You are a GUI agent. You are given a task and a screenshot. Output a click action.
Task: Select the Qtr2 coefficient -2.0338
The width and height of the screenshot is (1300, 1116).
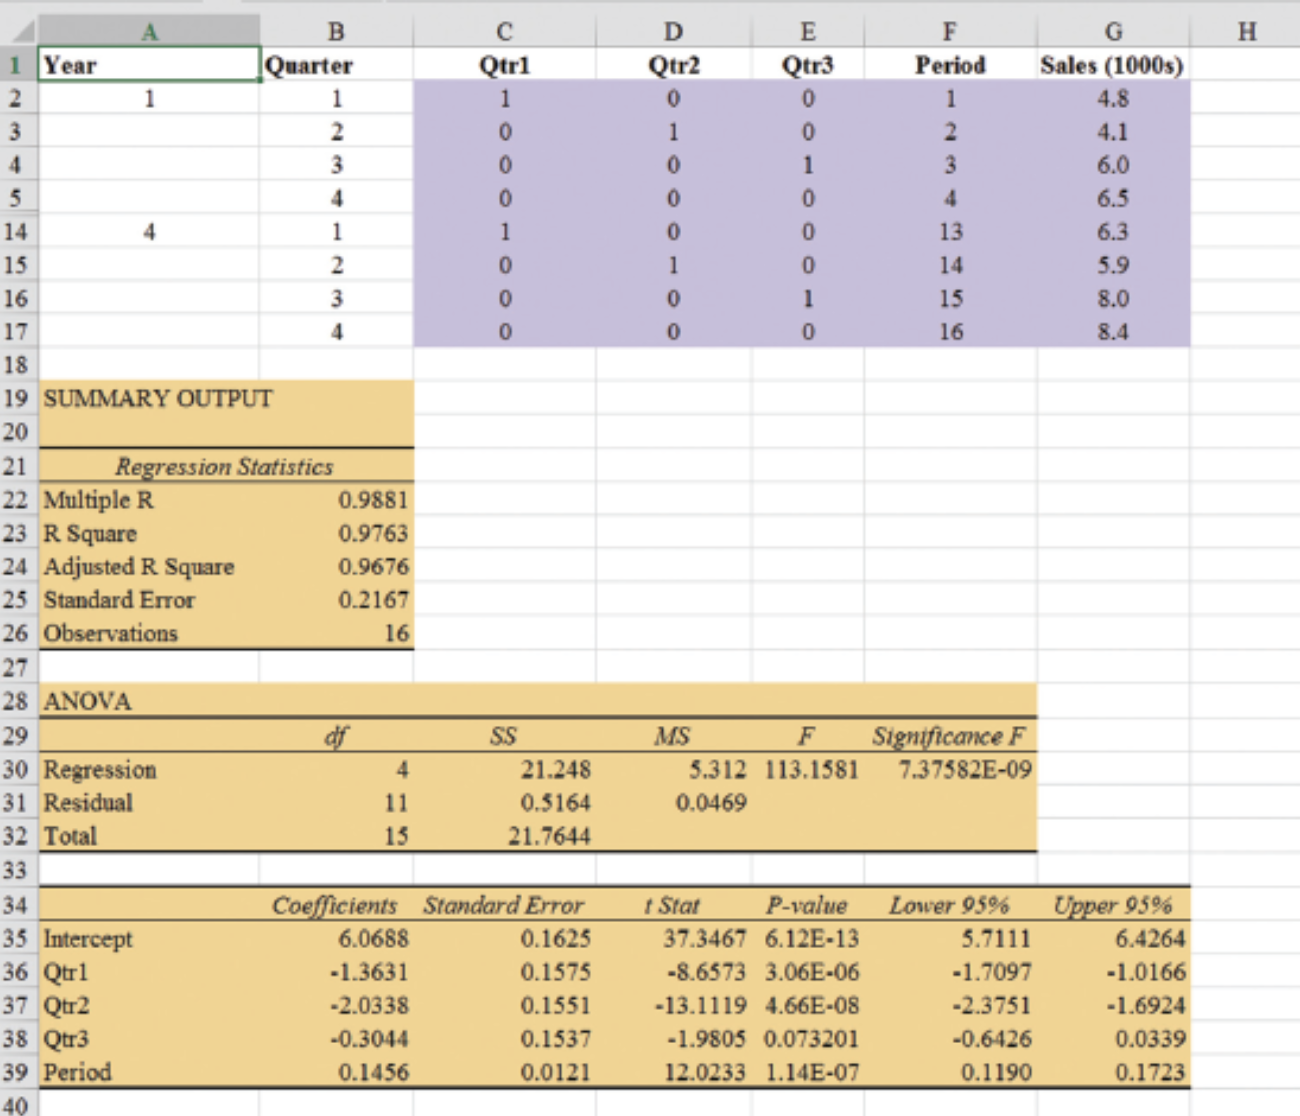pyautogui.click(x=370, y=1005)
